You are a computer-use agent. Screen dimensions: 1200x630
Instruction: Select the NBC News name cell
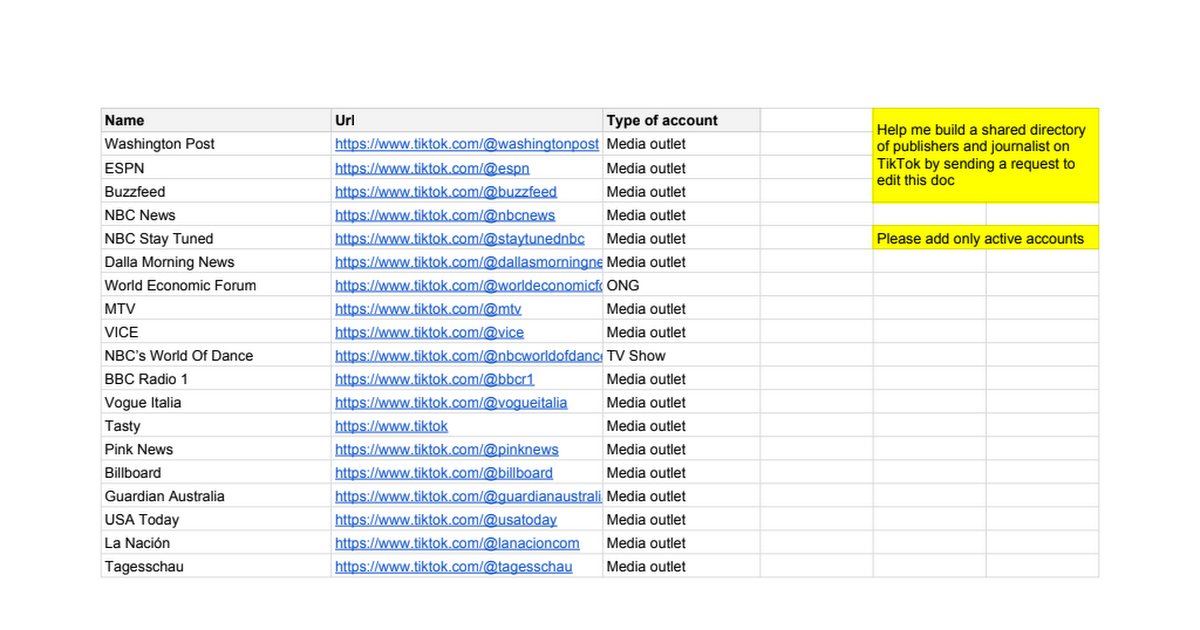coord(216,215)
